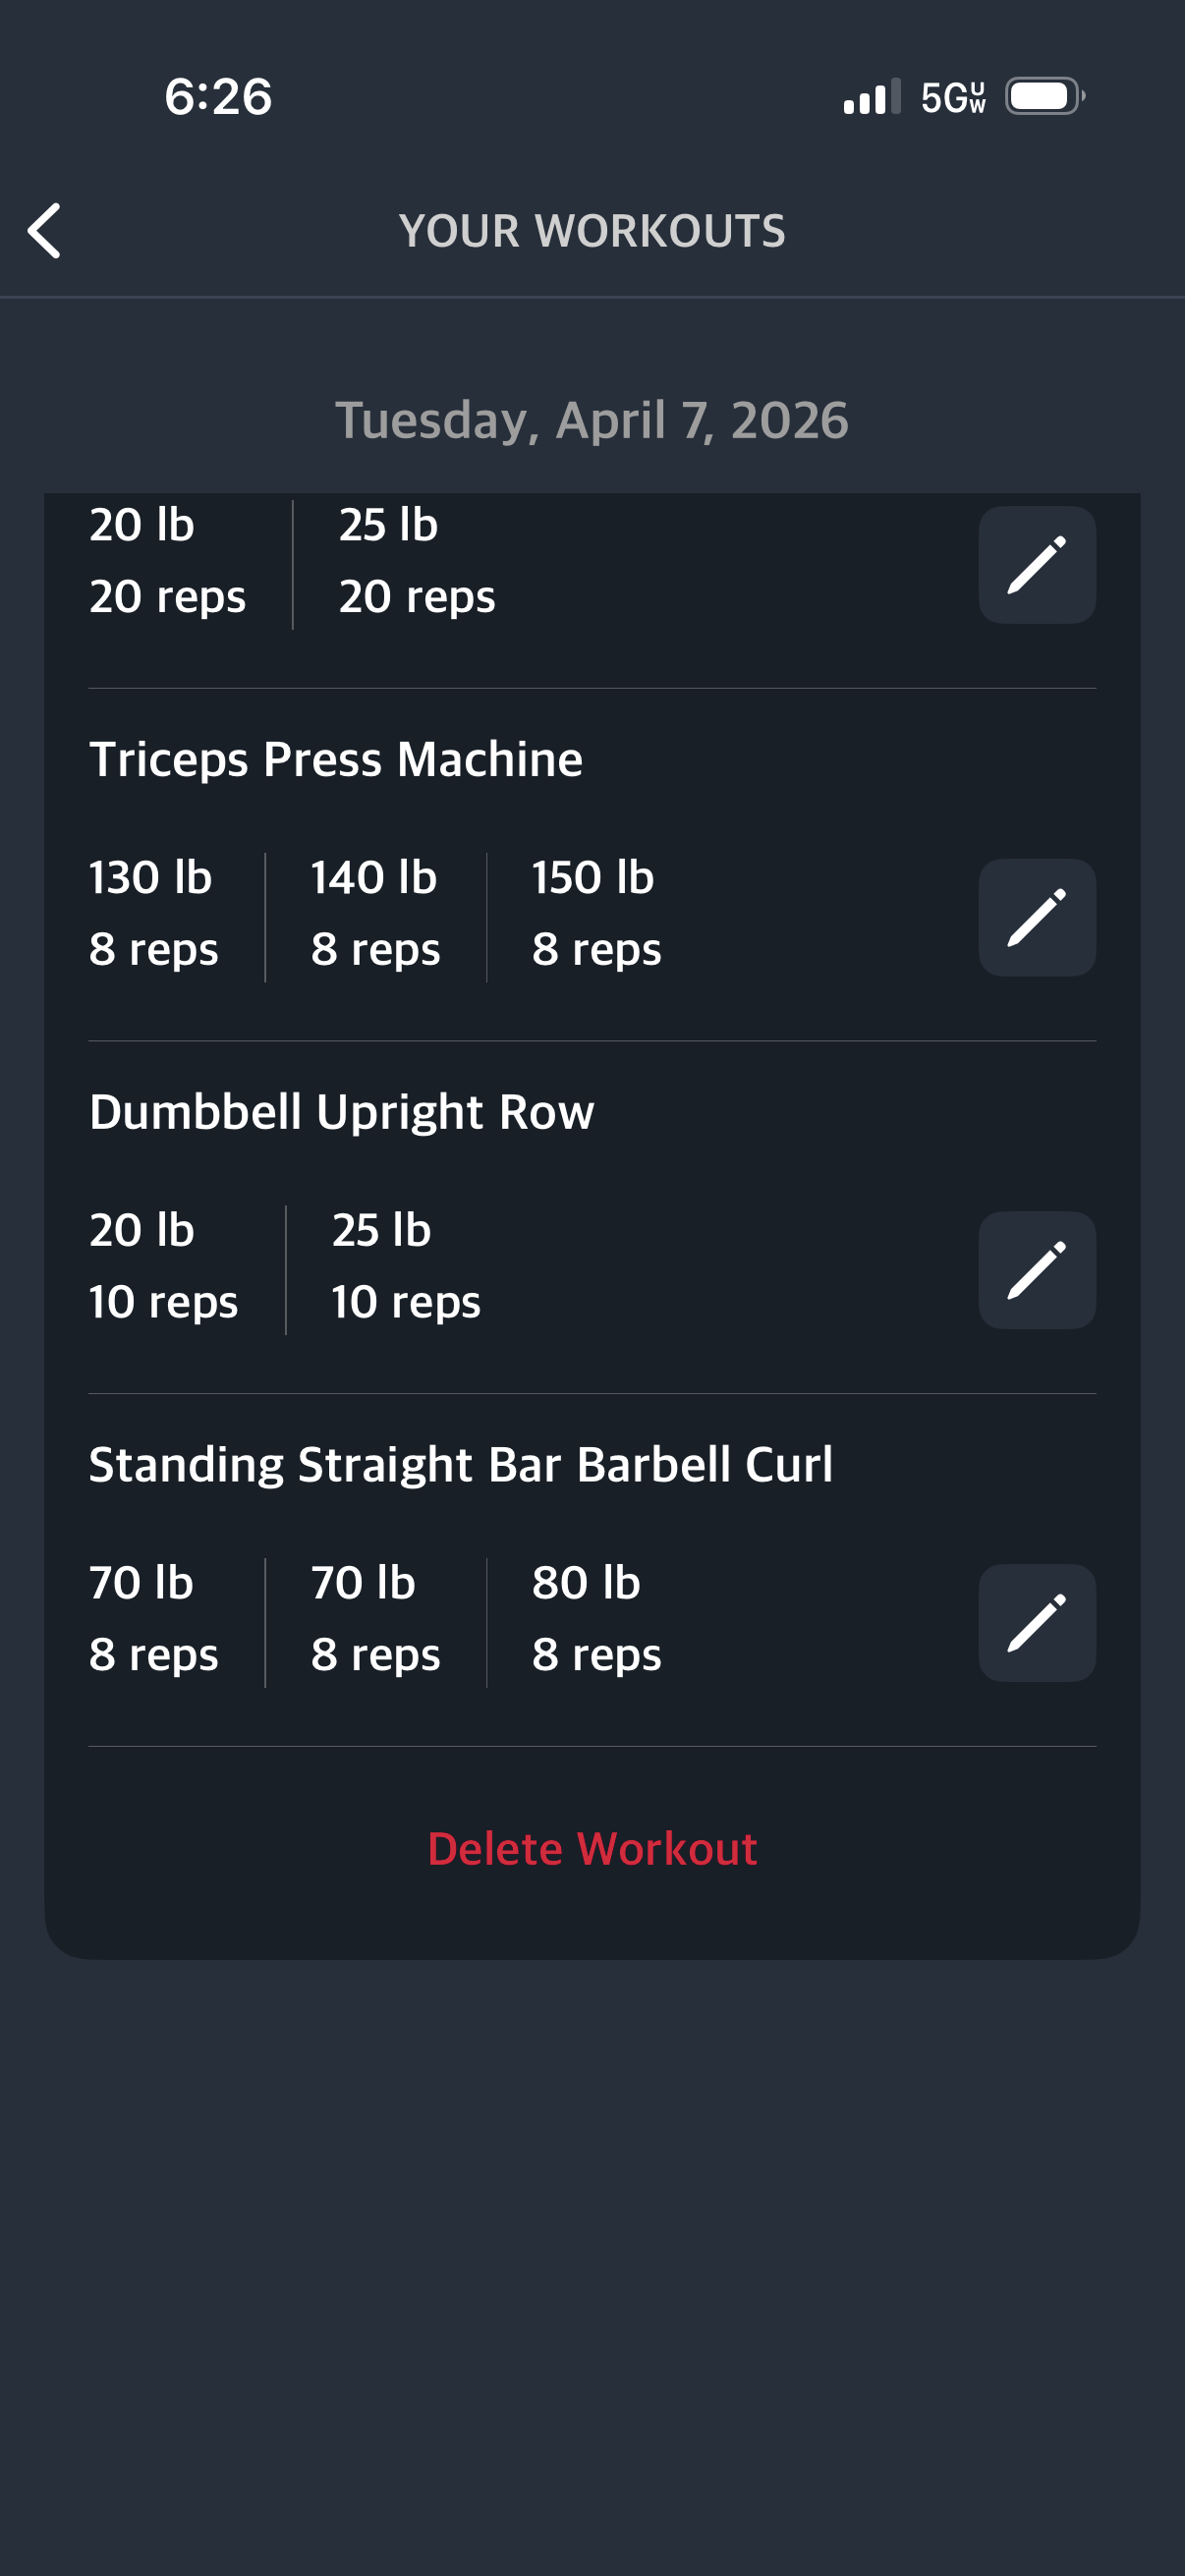This screenshot has width=1185, height=2576.
Task: Tap the 130 lb 8 reps set
Action: [x=153, y=913]
